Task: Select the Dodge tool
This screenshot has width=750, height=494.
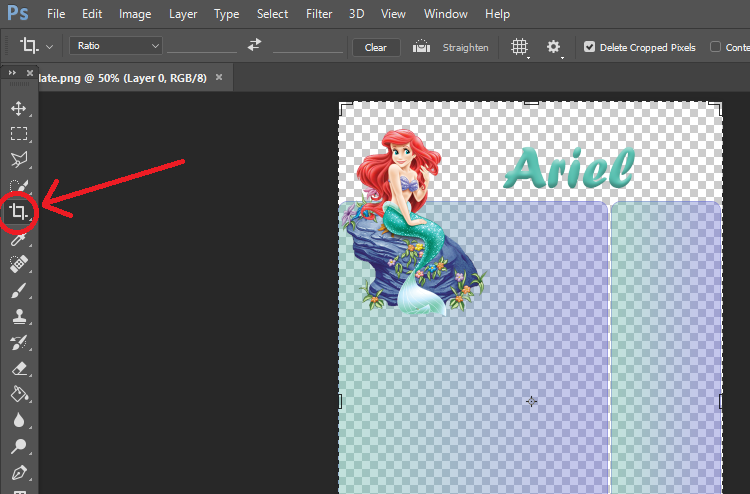Action: (x=19, y=446)
